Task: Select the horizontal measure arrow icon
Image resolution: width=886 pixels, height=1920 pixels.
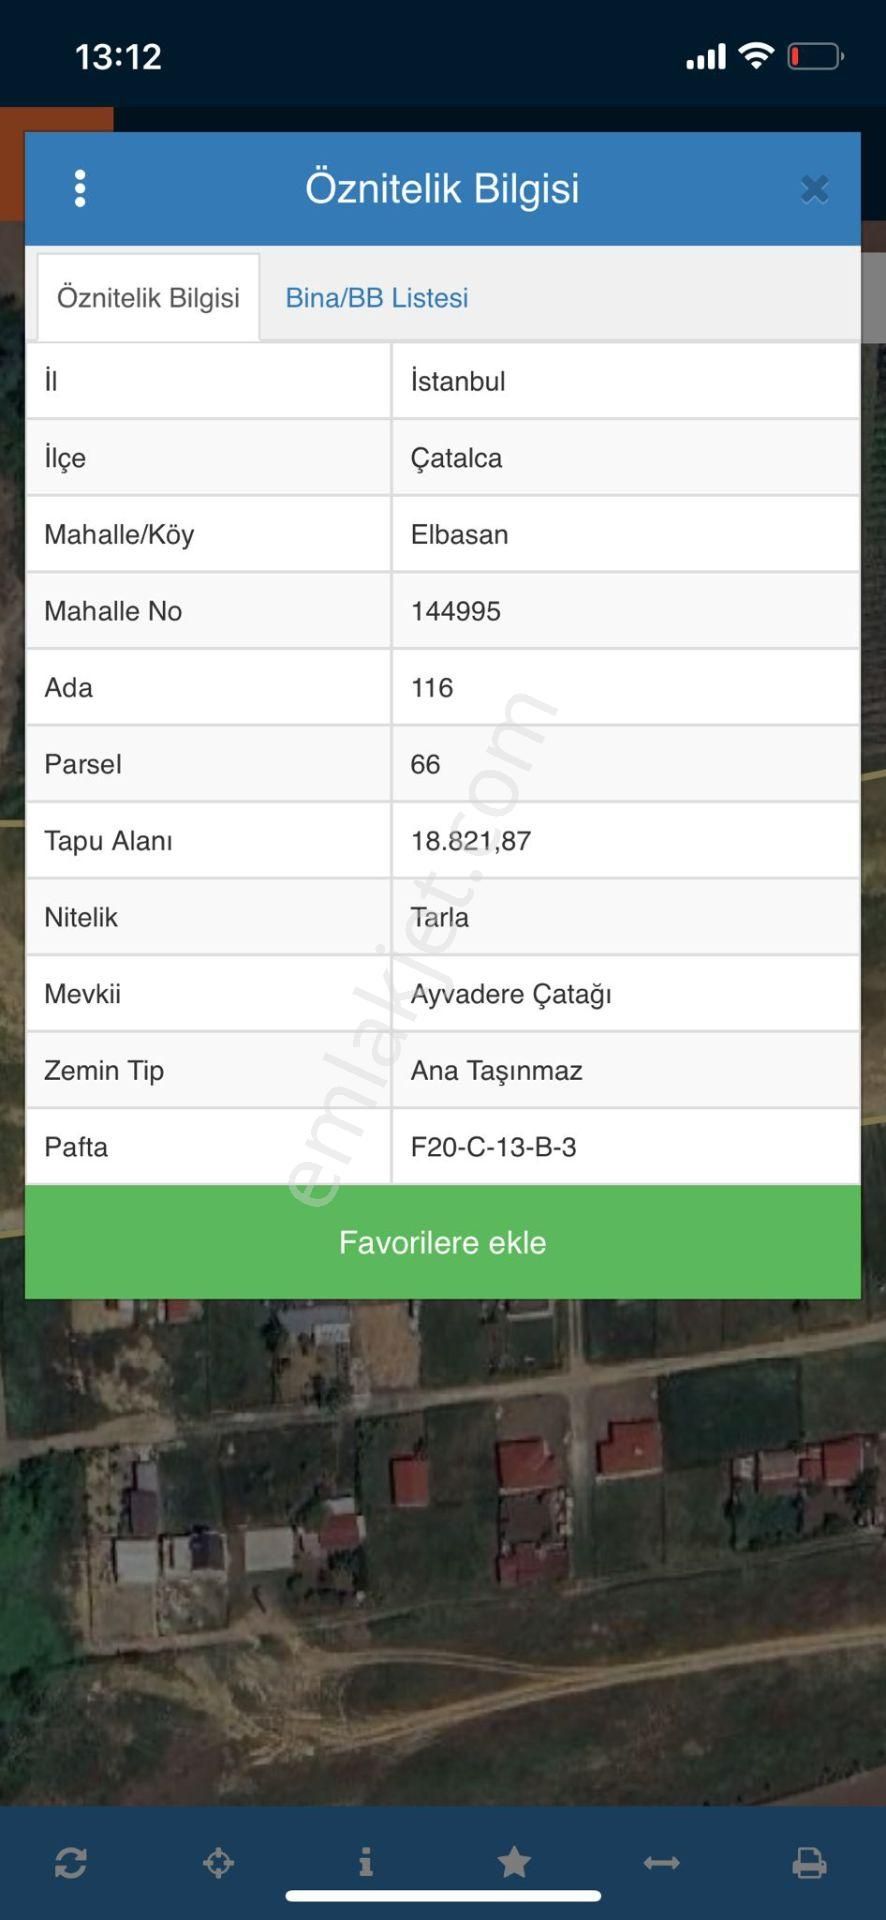Action: point(661,1864)
